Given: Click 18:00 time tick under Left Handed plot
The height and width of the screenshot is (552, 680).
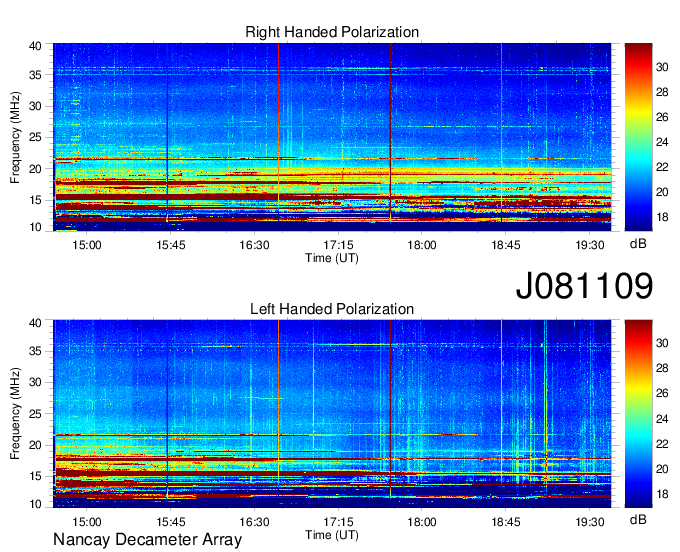Looking at the screenshot, I should [x=422, y=522].
